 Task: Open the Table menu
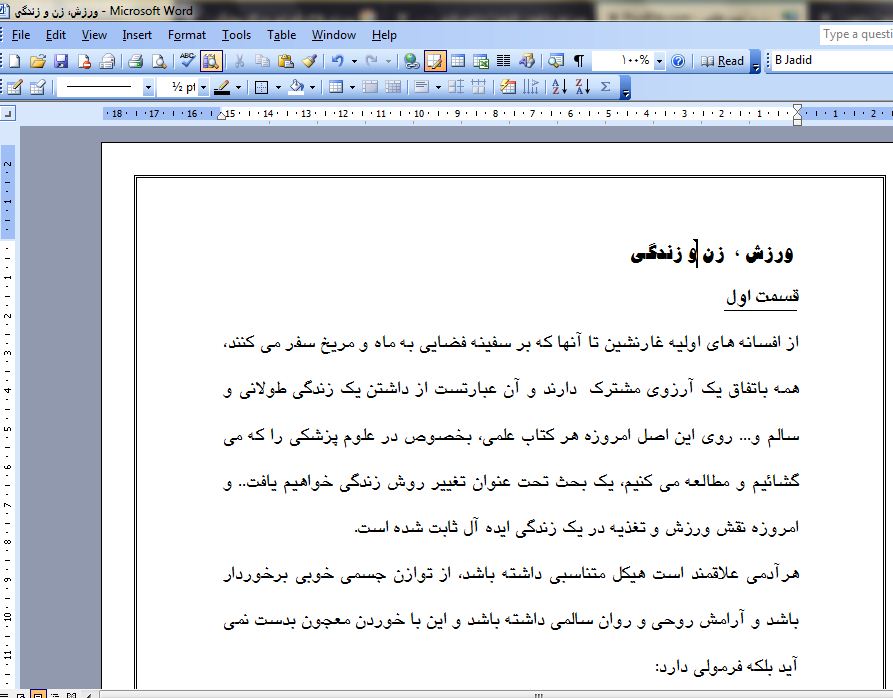pos(281,35)
